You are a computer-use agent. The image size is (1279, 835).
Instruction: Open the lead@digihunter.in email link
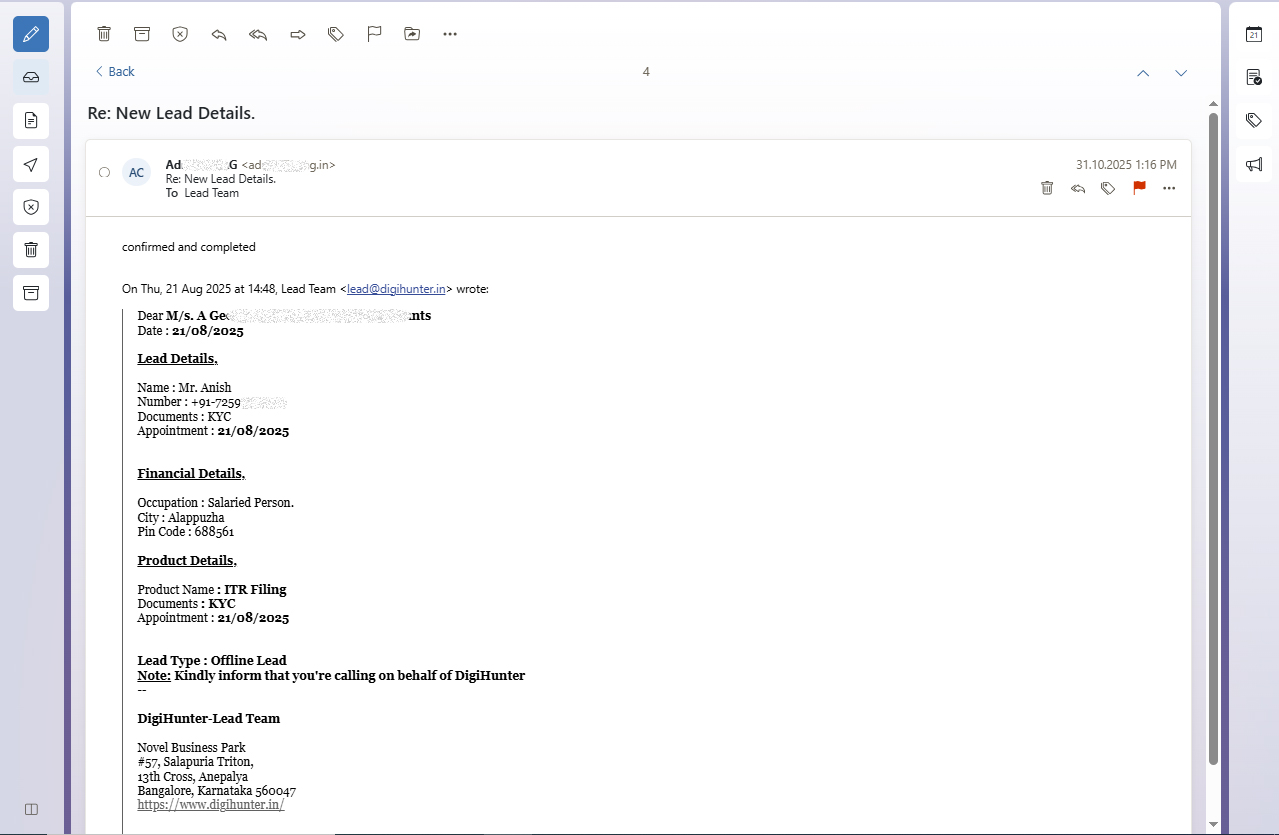coord(396,289)
